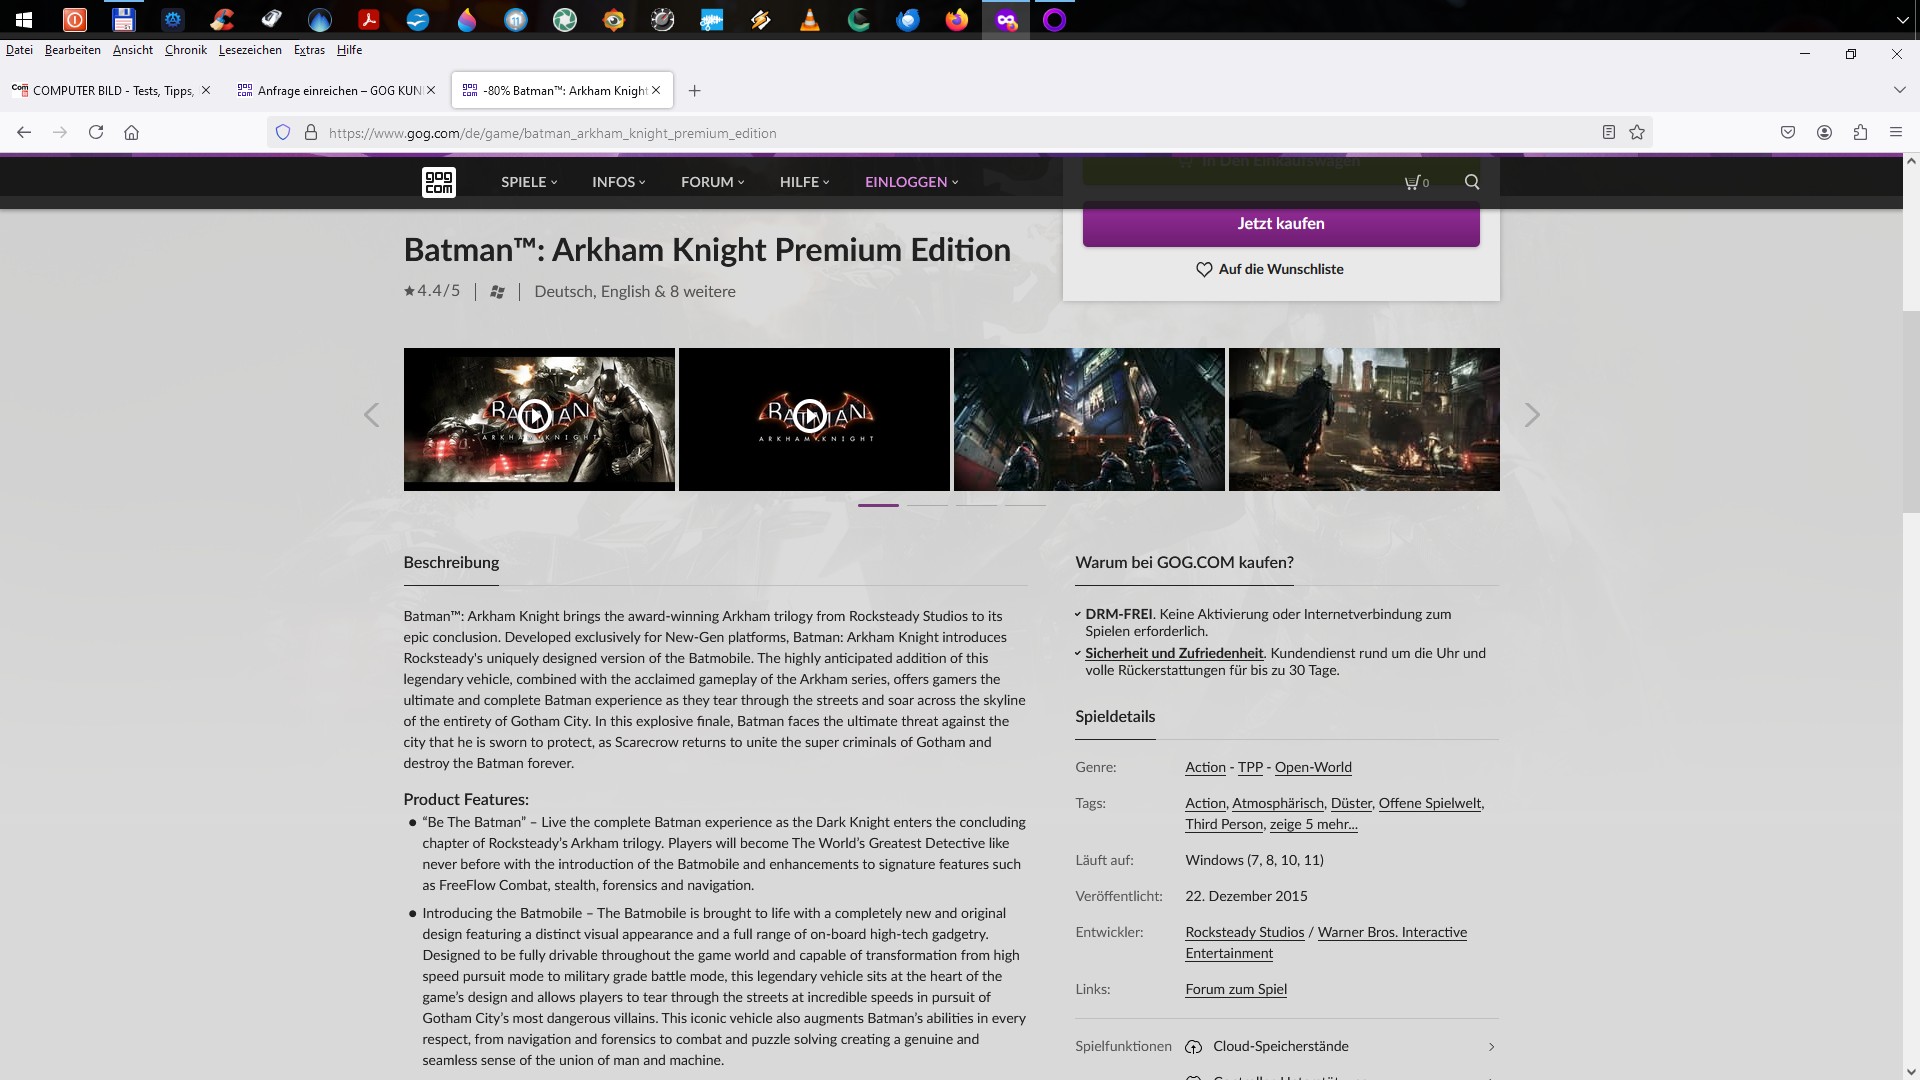Image resolution: width=1920 pixels, height=1080 pixels.
Task: Close the Anfrage einreichen tab
Action: click(x=431, y=90)
